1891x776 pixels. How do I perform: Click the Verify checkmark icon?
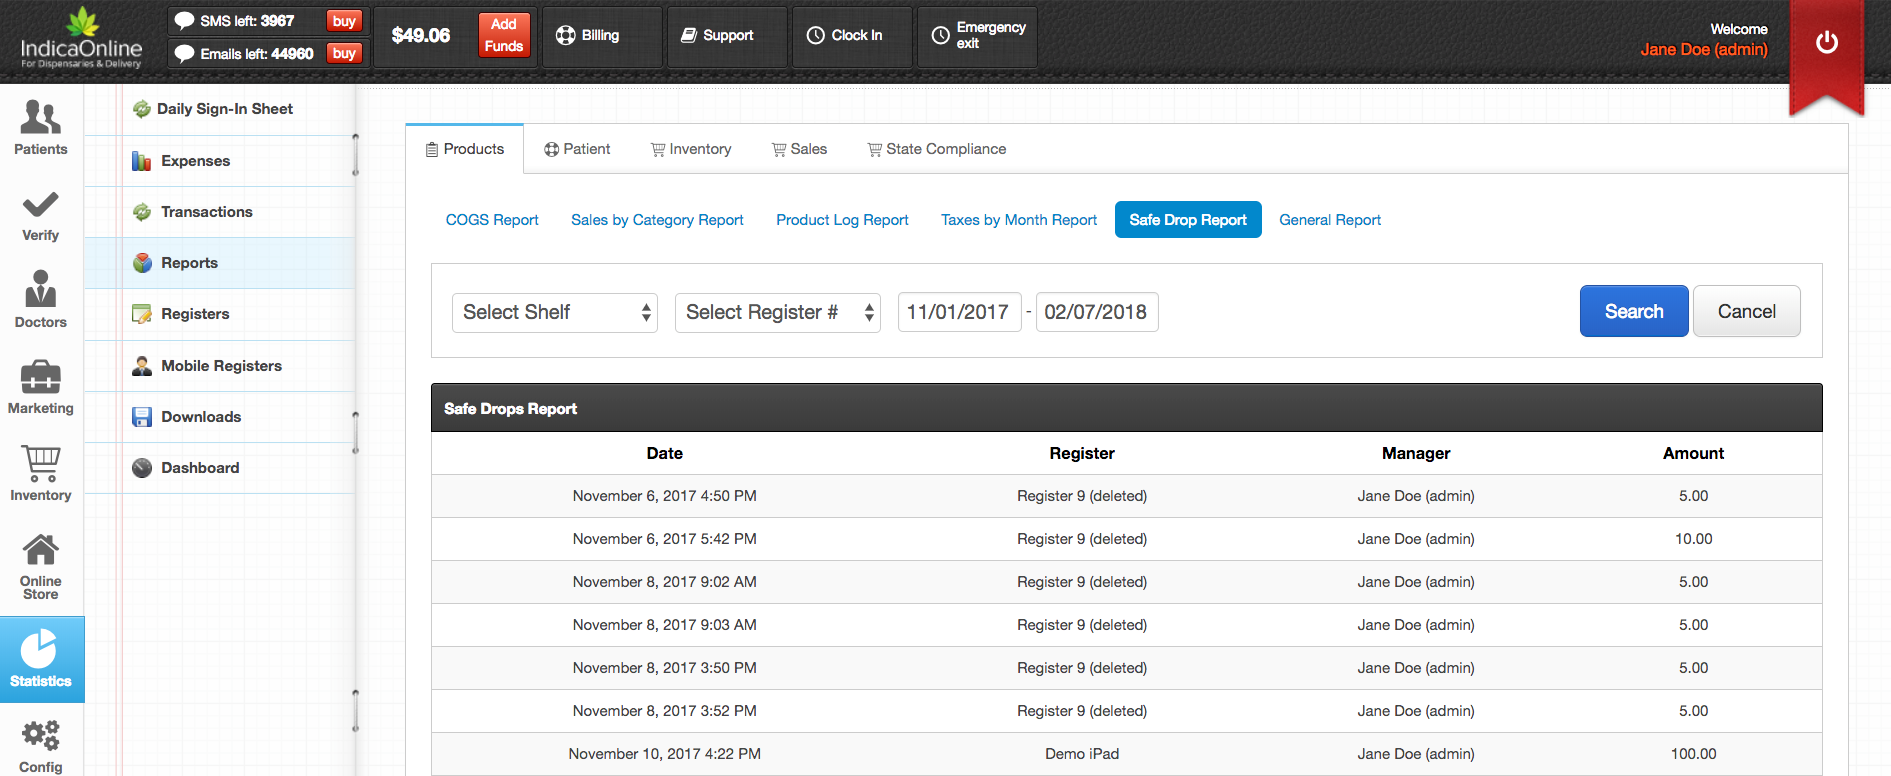[x=40, y=205]
